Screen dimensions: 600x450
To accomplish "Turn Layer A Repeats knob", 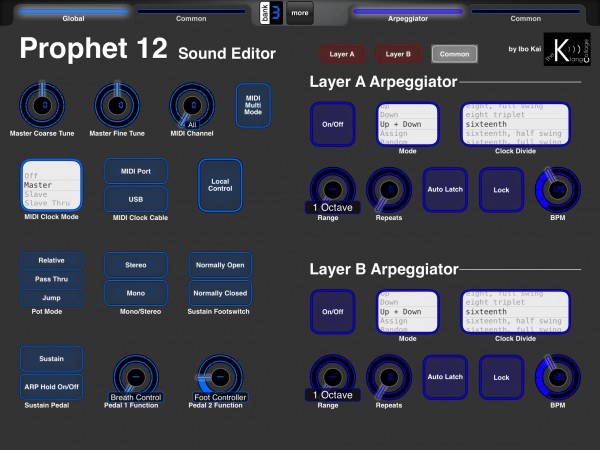I will (x=389, y=189).
